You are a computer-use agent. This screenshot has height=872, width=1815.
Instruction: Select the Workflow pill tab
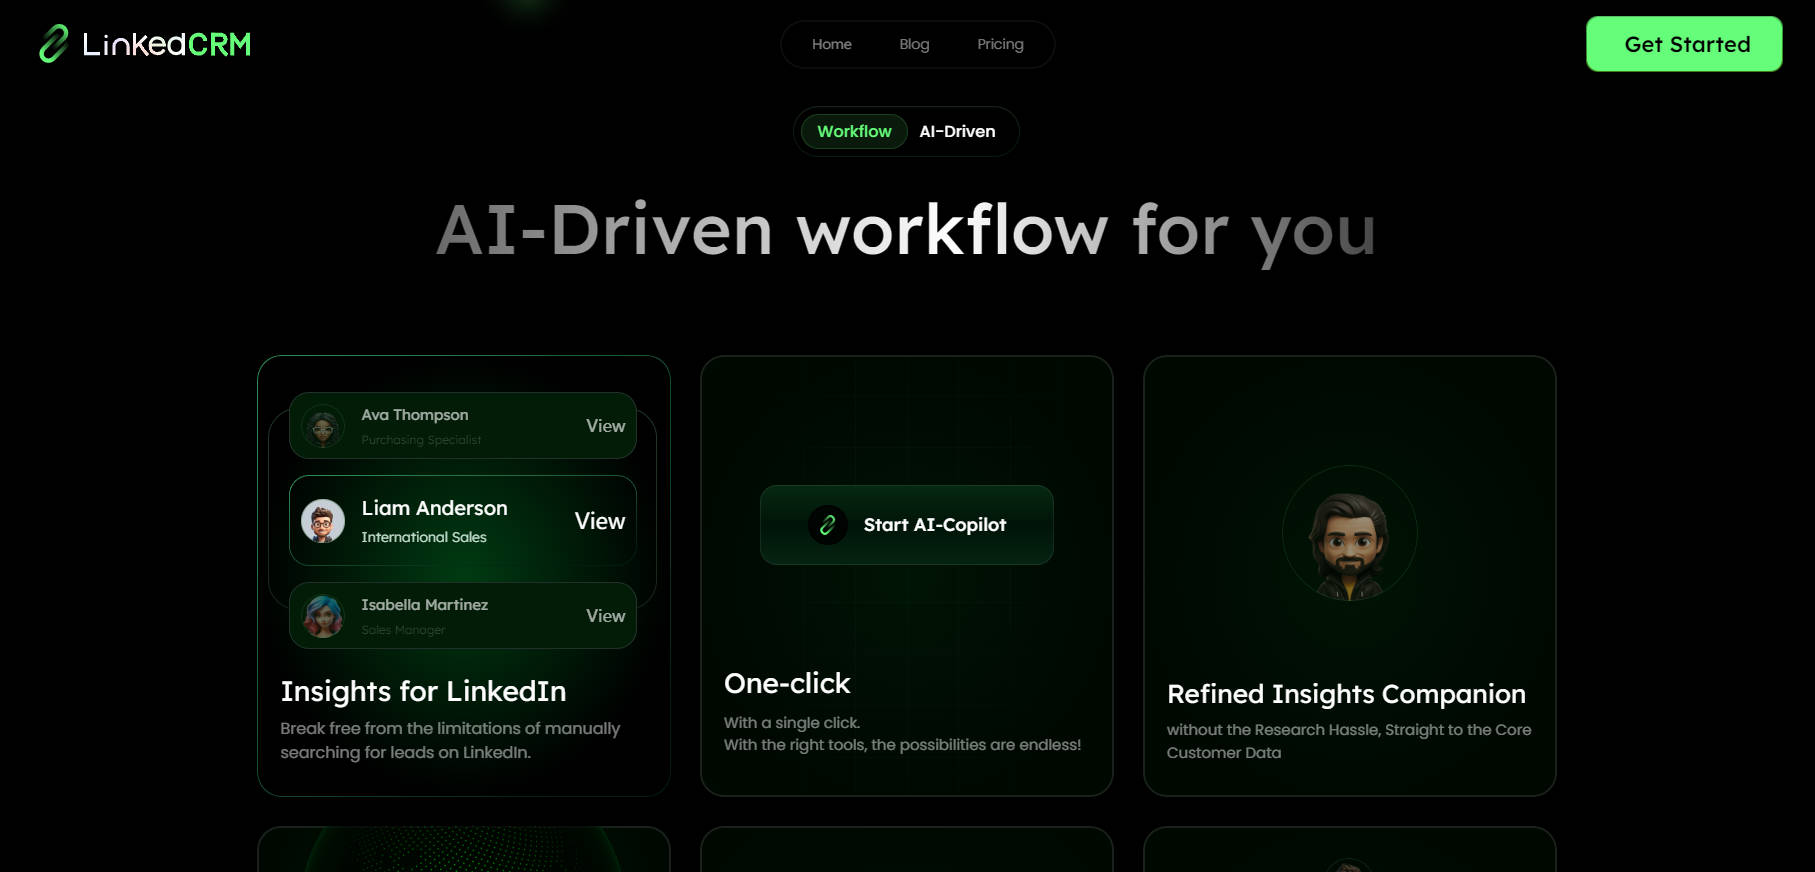[x=854, y=131]
